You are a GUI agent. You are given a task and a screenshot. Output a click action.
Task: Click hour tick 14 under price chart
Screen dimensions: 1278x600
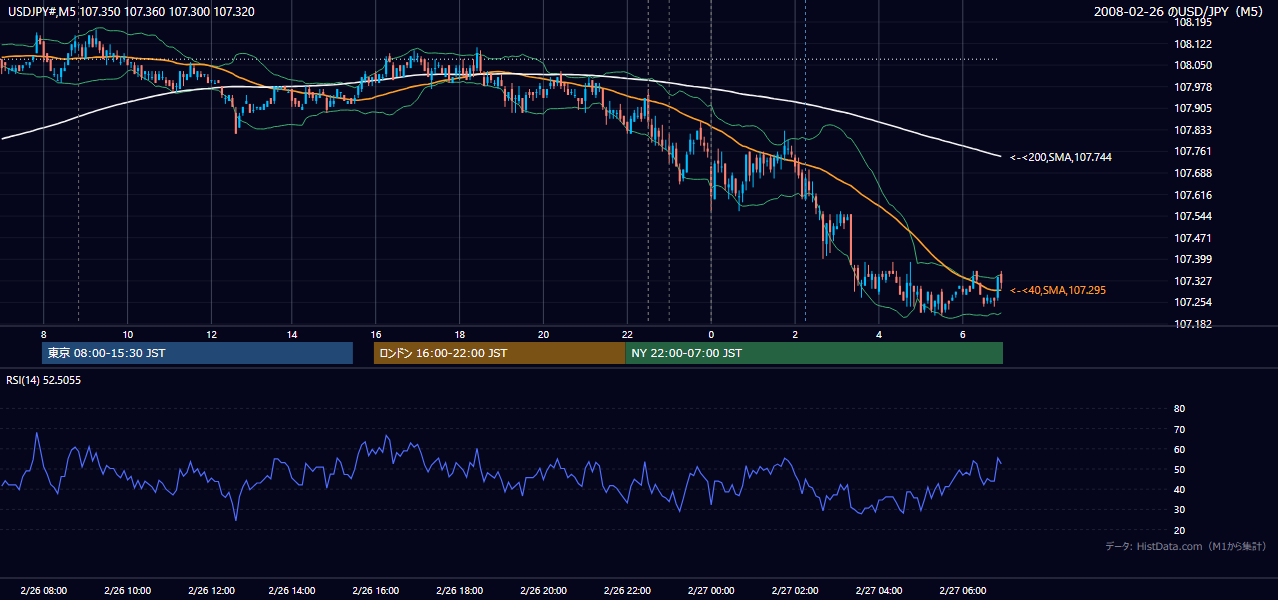tap(294, 334)
